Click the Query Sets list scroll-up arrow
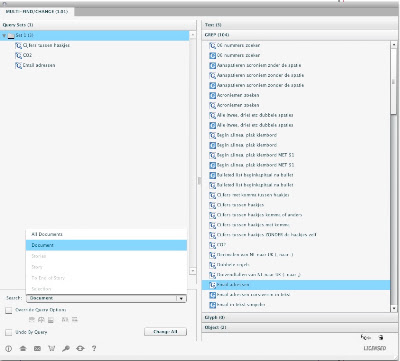 point(193,35)
